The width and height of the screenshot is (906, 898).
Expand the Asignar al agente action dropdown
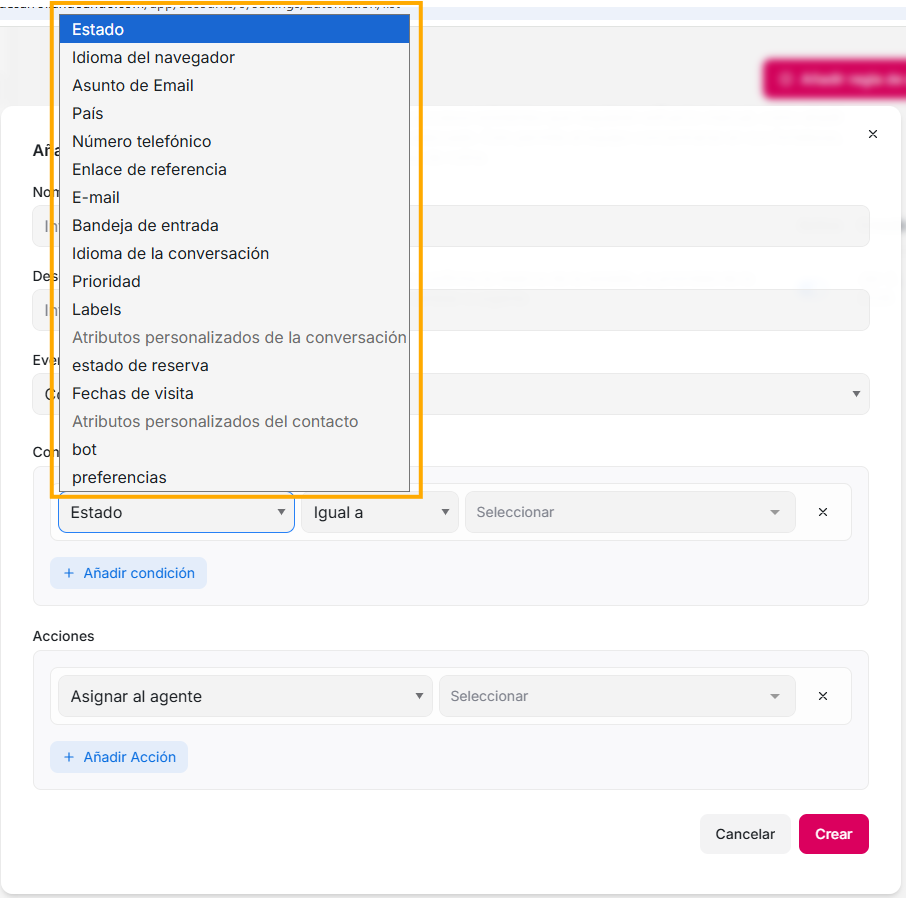[x=245, y=696]
